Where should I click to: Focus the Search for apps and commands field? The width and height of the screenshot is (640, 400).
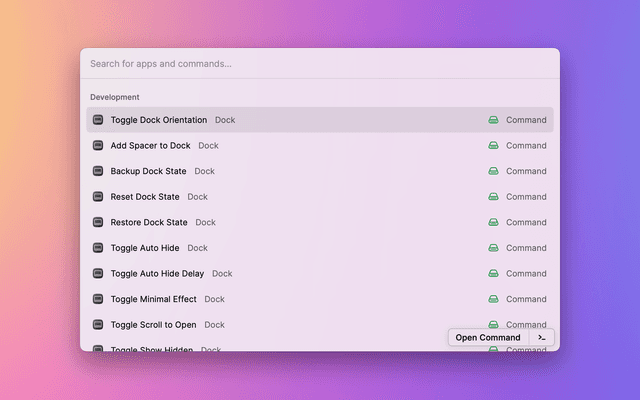click(x=300, y=64)
